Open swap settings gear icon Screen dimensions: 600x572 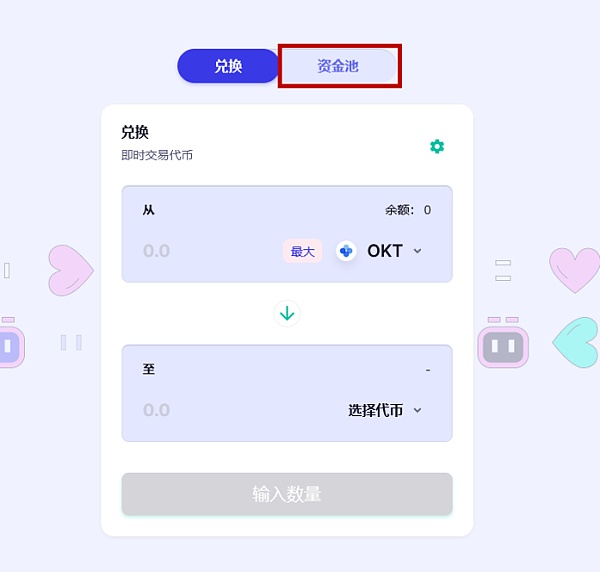pyautogui.click(x=437, y=147)
